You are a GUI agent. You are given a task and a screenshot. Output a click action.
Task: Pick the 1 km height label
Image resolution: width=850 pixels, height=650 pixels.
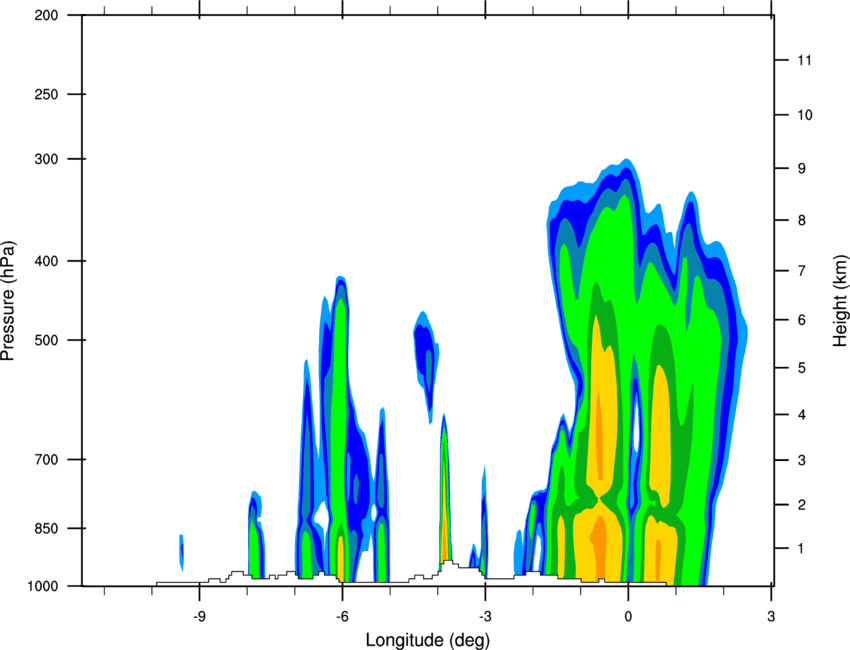pos(801,549)
